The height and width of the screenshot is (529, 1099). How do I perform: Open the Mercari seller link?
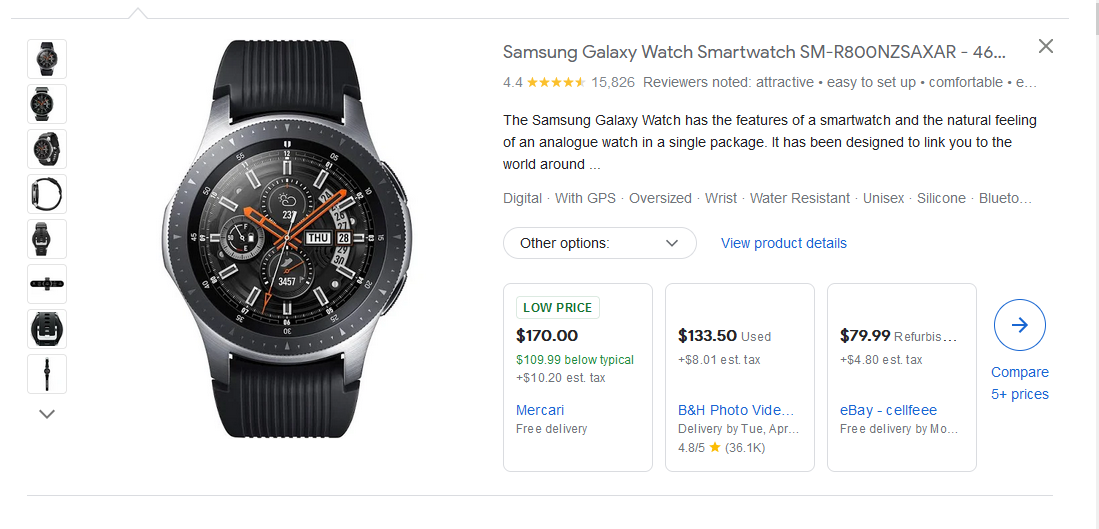pyautogui.click(x=540, y=410)
